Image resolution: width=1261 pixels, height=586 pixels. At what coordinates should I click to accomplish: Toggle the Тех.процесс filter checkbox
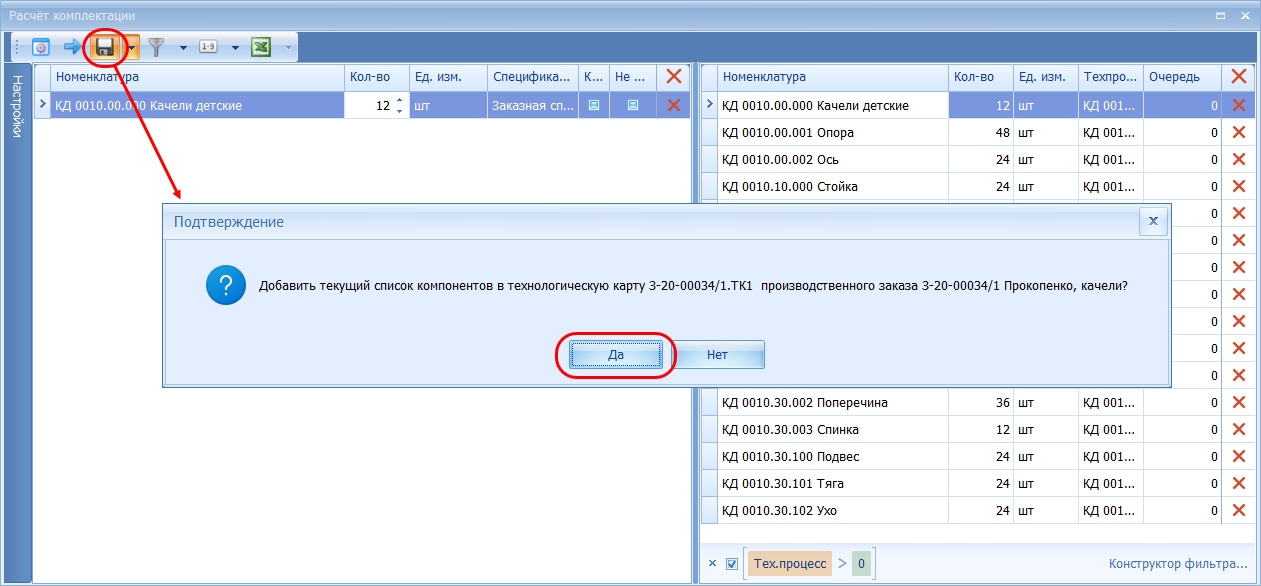[x=732, y=564]
